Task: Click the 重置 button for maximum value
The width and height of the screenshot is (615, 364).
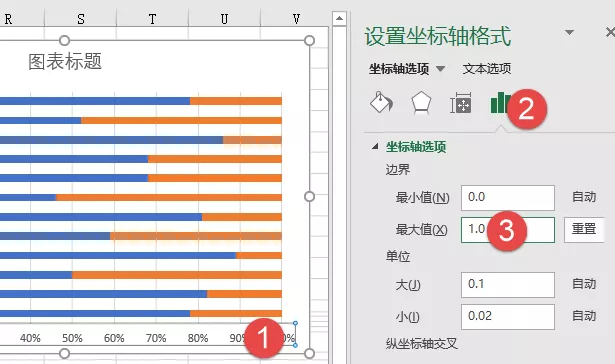Action: click(584, 229)
